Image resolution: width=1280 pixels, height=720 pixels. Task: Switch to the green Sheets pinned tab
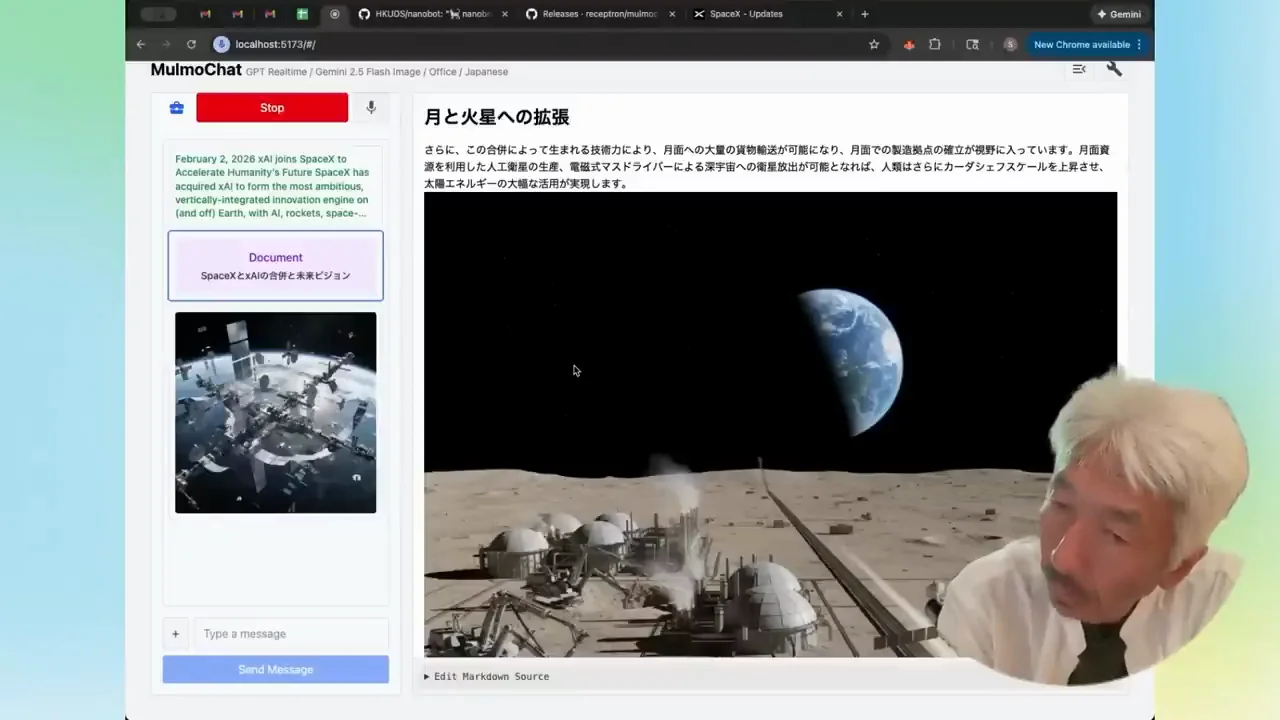coord(302,14)
